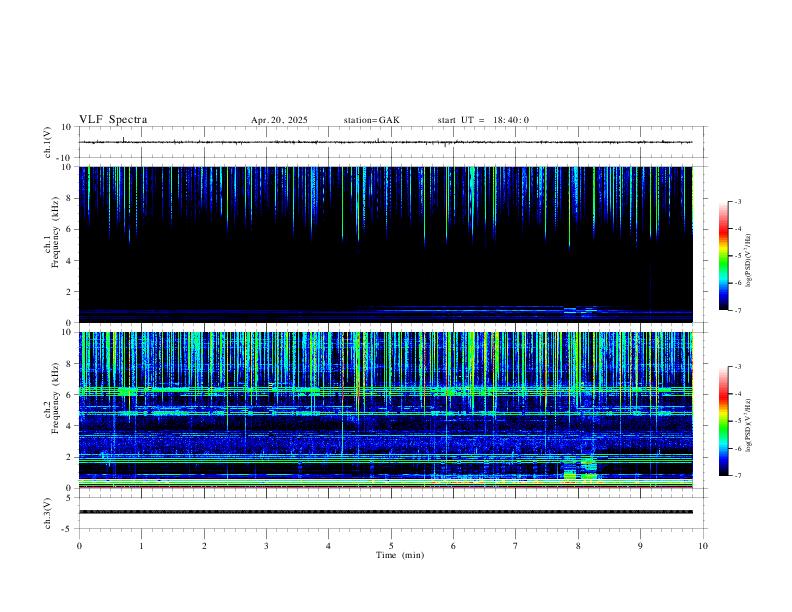The image size is (792, 612).
Task: Click the 'start UT = 18:40:0' label
Action: [x=483, y=120]
